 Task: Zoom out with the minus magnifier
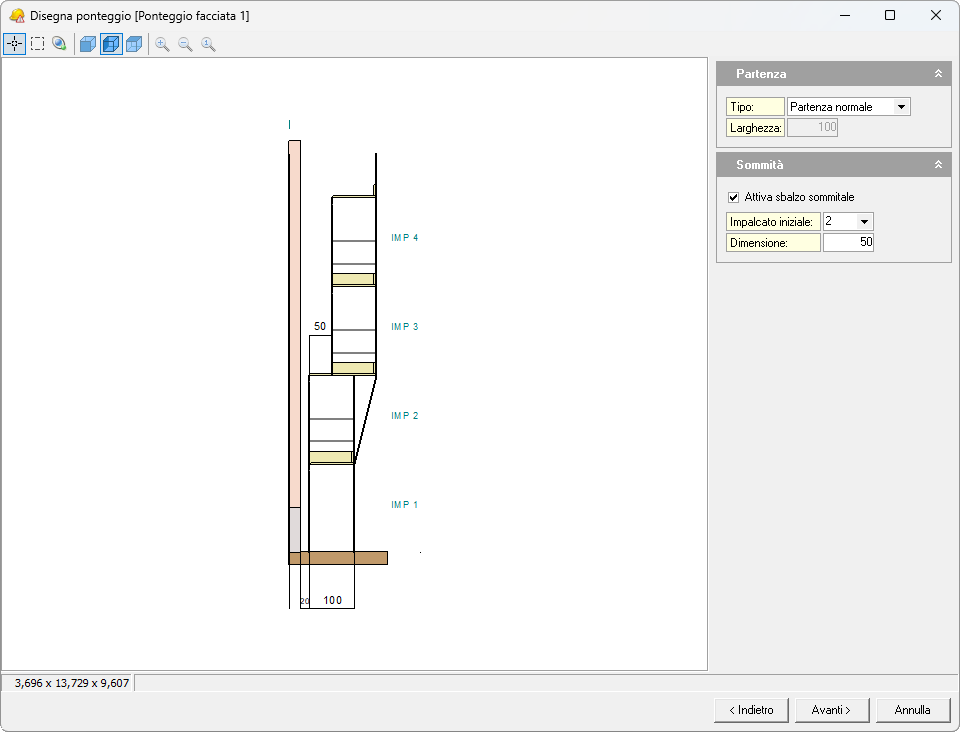[185, 44]
